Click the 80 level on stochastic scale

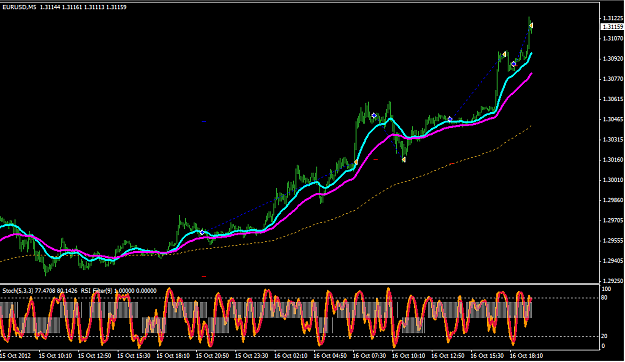605,298
